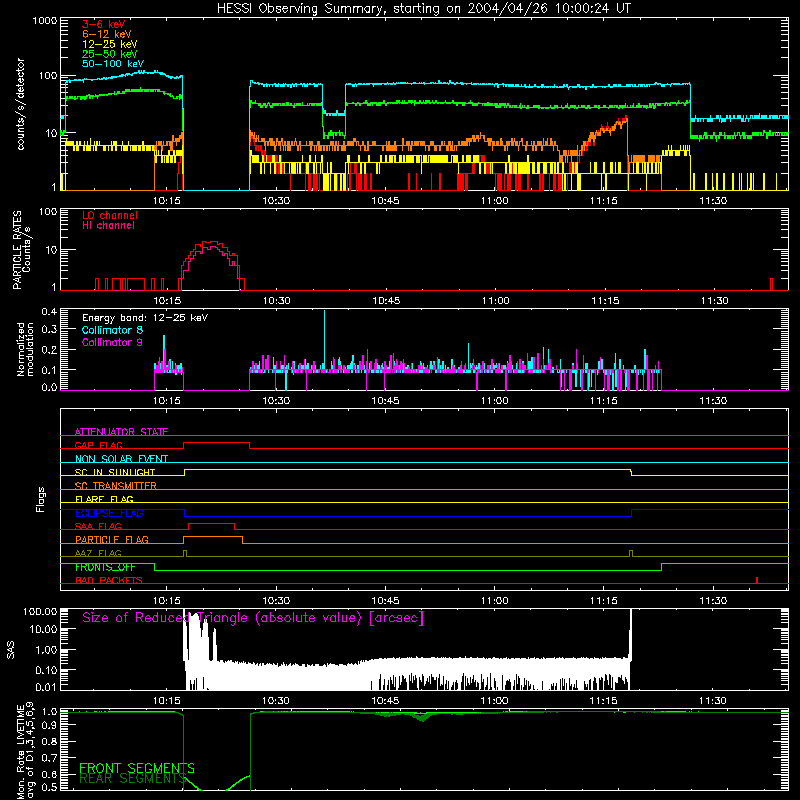Viewport: 800px width, 800px height.
Task: Click the '0.01' SAS tick value
Action: tap(46, 687)
